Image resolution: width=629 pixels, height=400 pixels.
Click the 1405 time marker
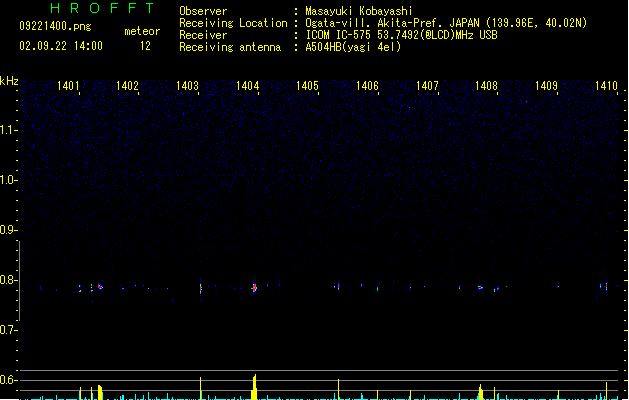(x=307, y=86)
